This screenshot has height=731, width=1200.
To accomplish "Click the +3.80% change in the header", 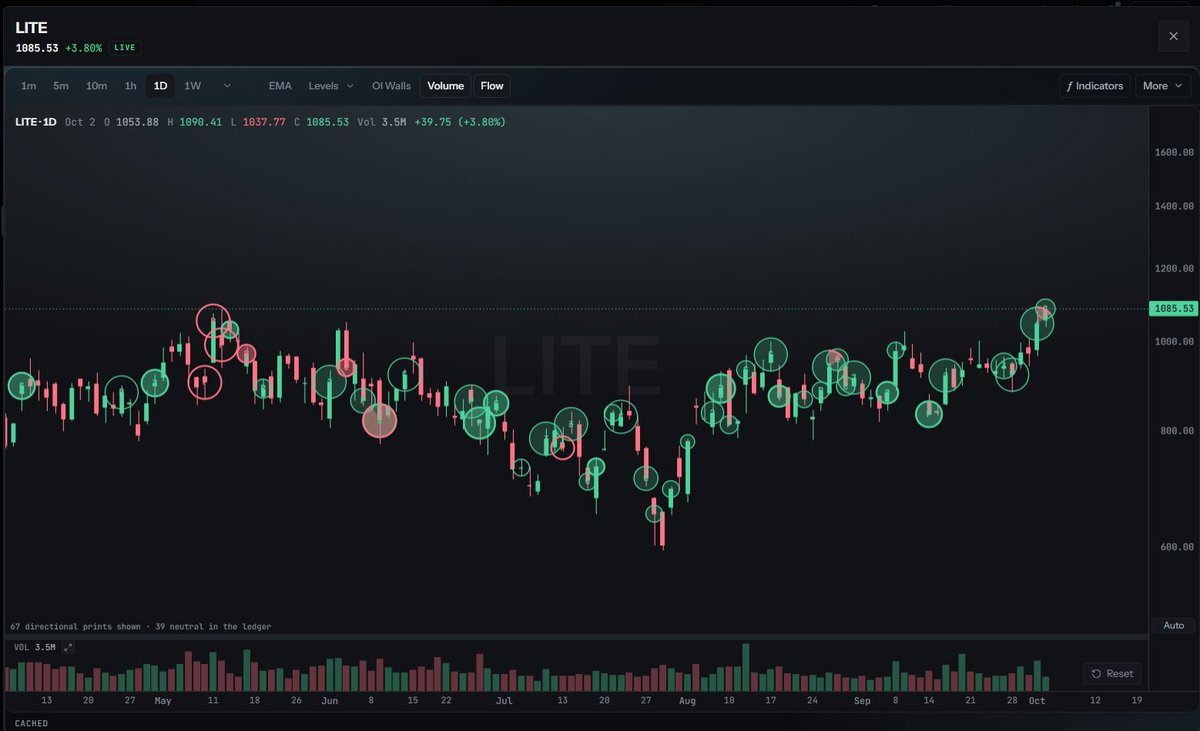I will click(x=84, y=47).
